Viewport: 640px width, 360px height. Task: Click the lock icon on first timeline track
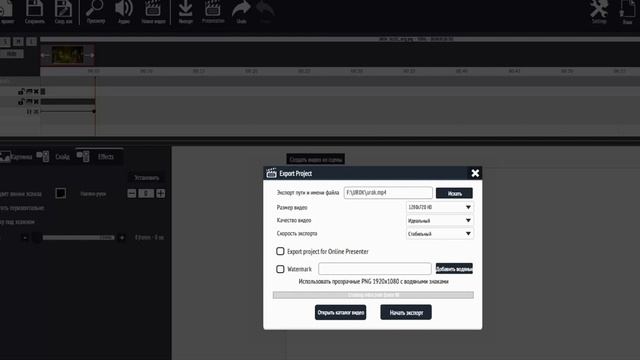click(21, 91)
